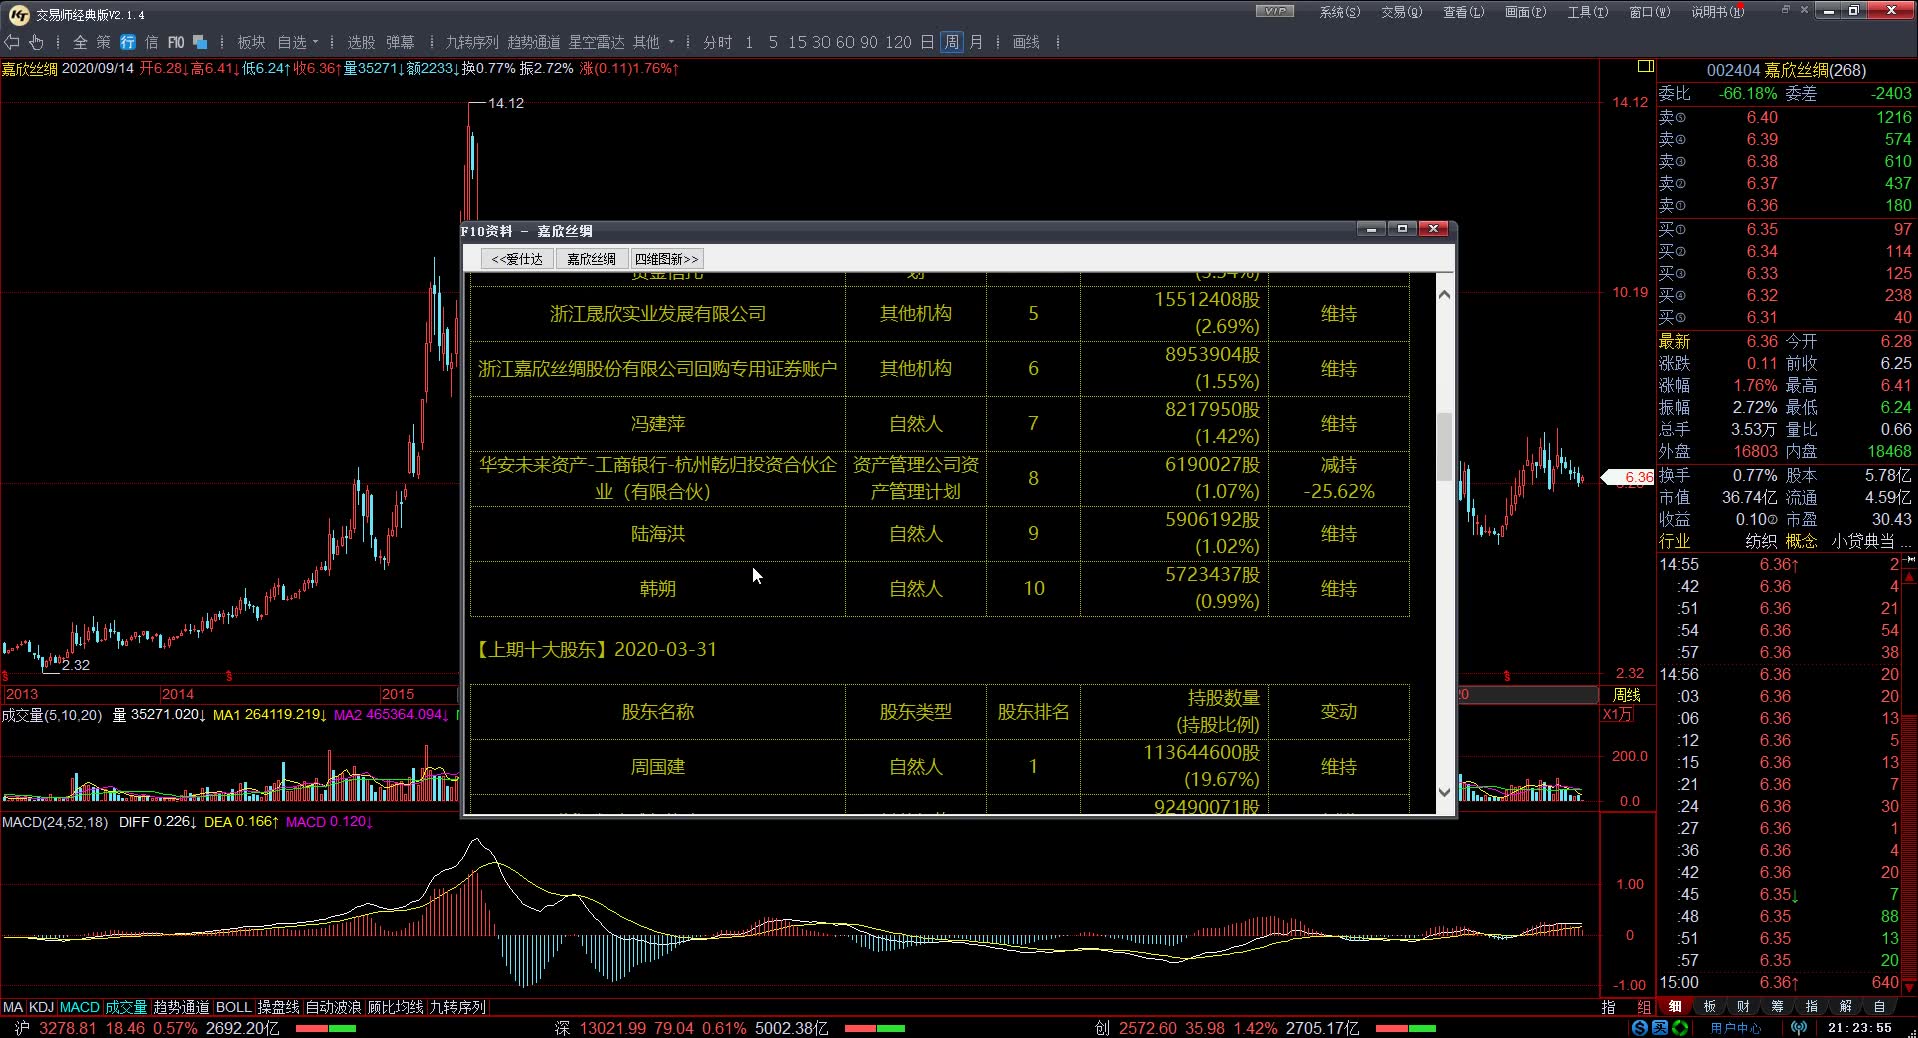The width and height of the screenshot is (1918, 1038).
Task: Expand the 其他 dropdown in toolbar
Action: pos(672,42)
